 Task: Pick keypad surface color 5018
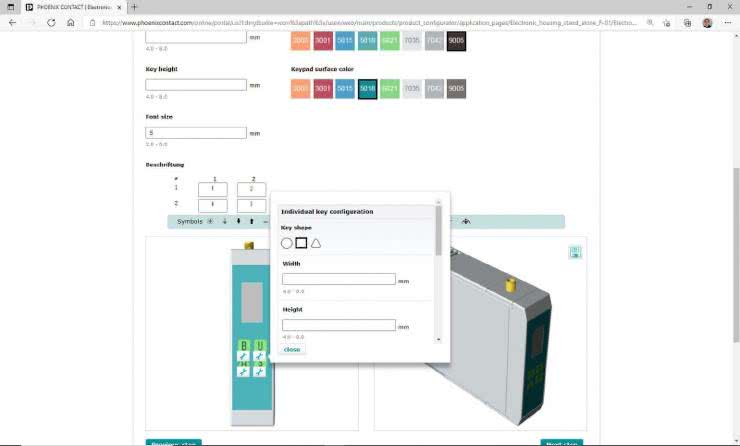367,89
